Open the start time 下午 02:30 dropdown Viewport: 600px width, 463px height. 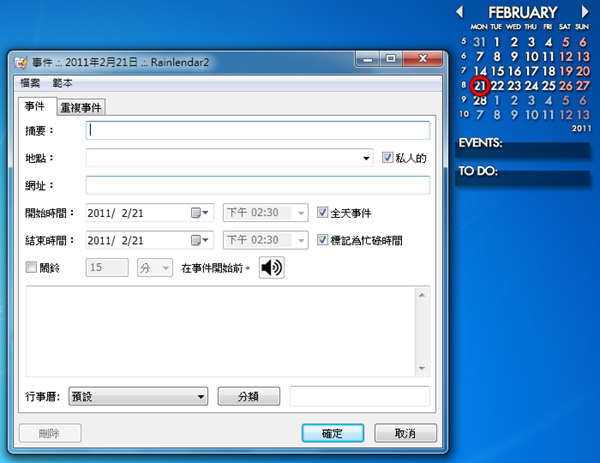pyautogui.click(x=301, y=213)
